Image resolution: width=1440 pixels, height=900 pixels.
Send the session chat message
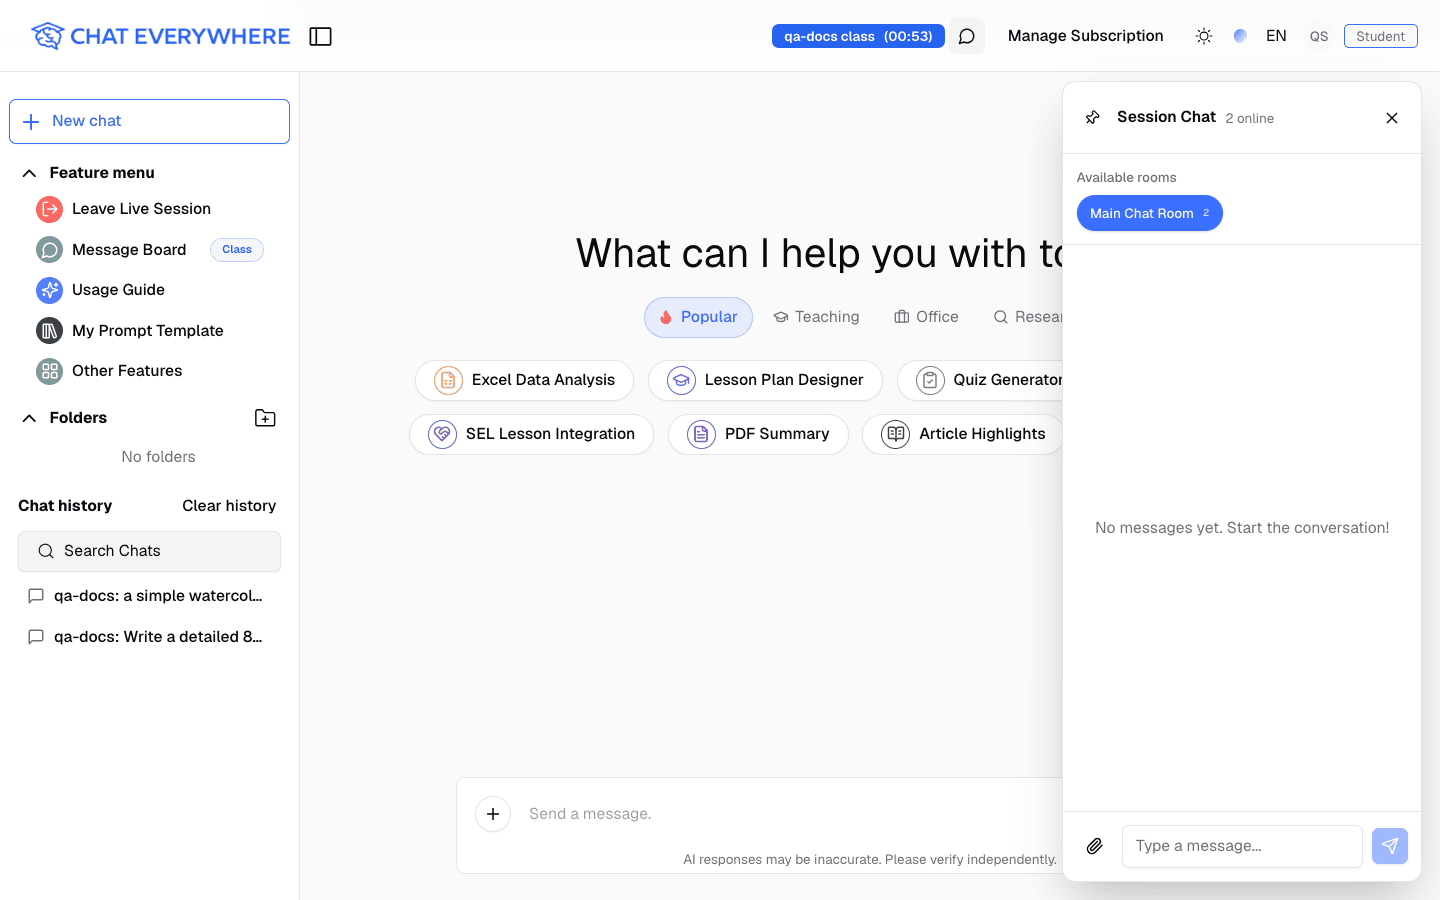point(1390,846)
